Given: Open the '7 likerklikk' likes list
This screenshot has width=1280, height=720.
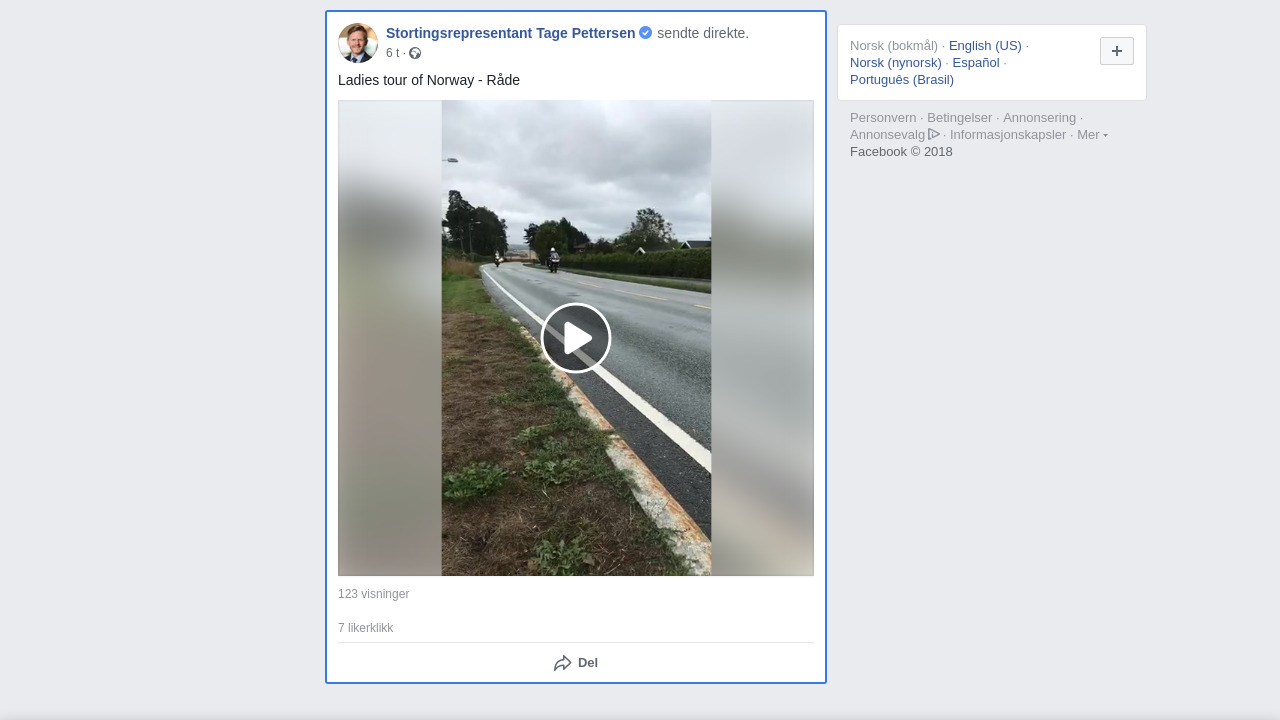Looking at the screenshot, I should 365,628.
